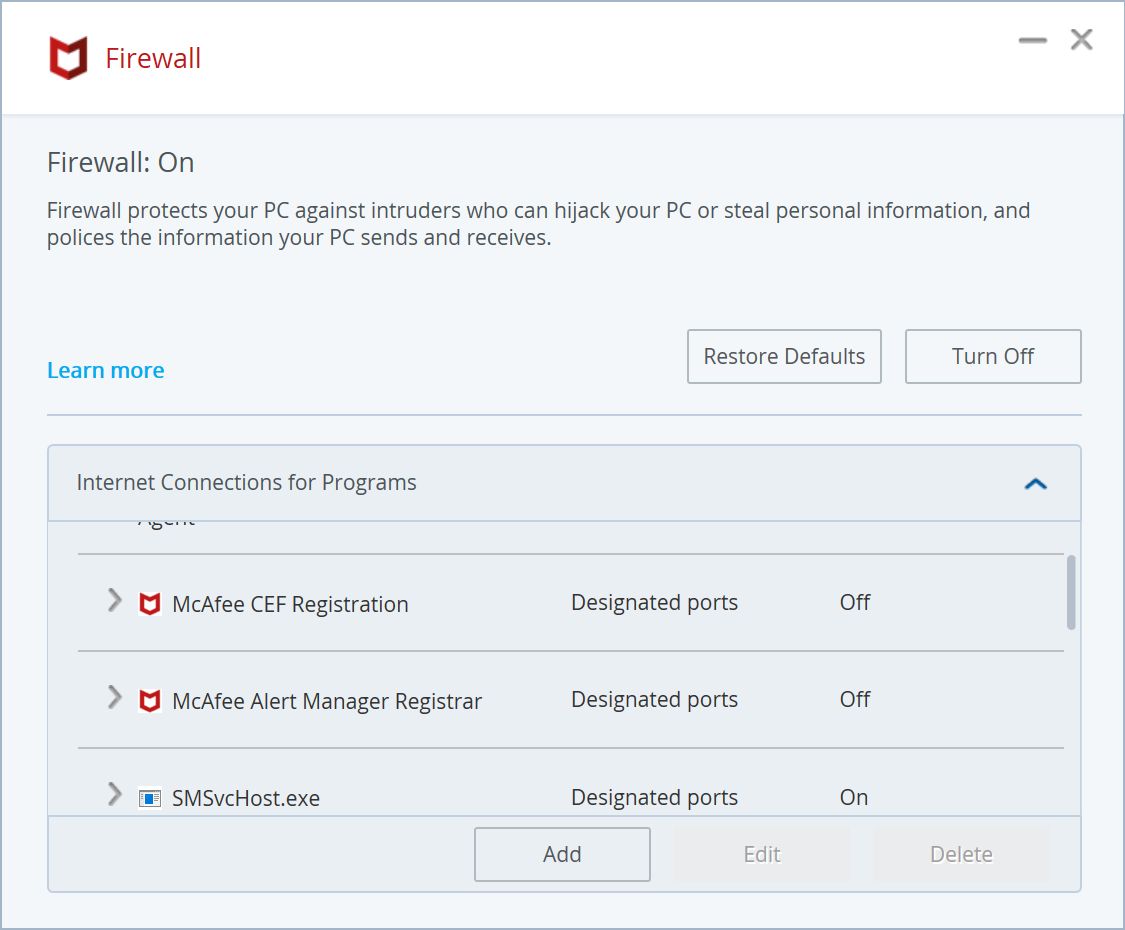Click the Internet Connections for Programs header text

246,482
